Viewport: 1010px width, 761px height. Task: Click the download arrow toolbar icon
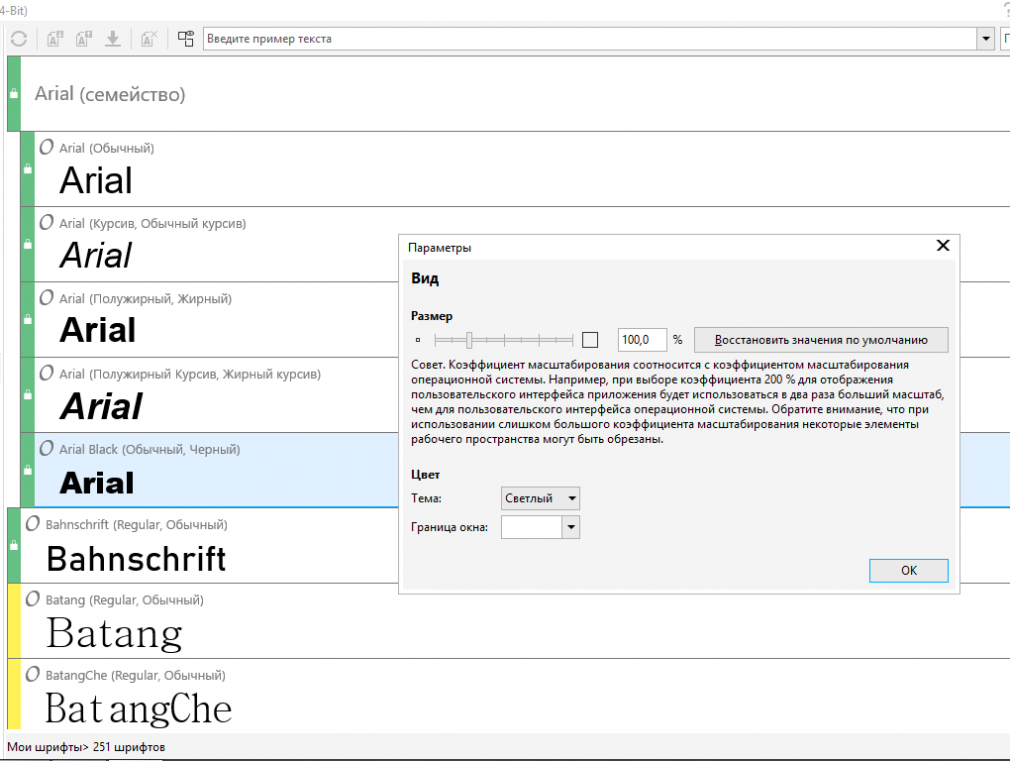pos(113,39)
